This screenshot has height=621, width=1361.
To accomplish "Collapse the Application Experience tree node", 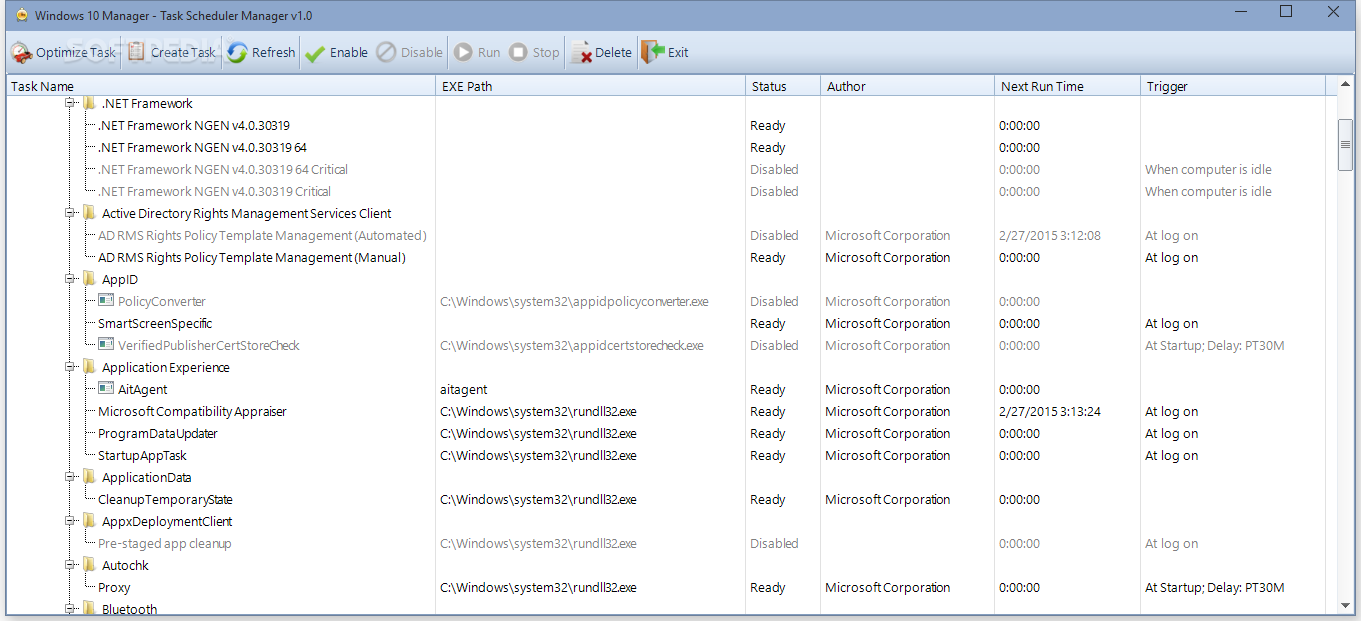I will tap(70, 367).
